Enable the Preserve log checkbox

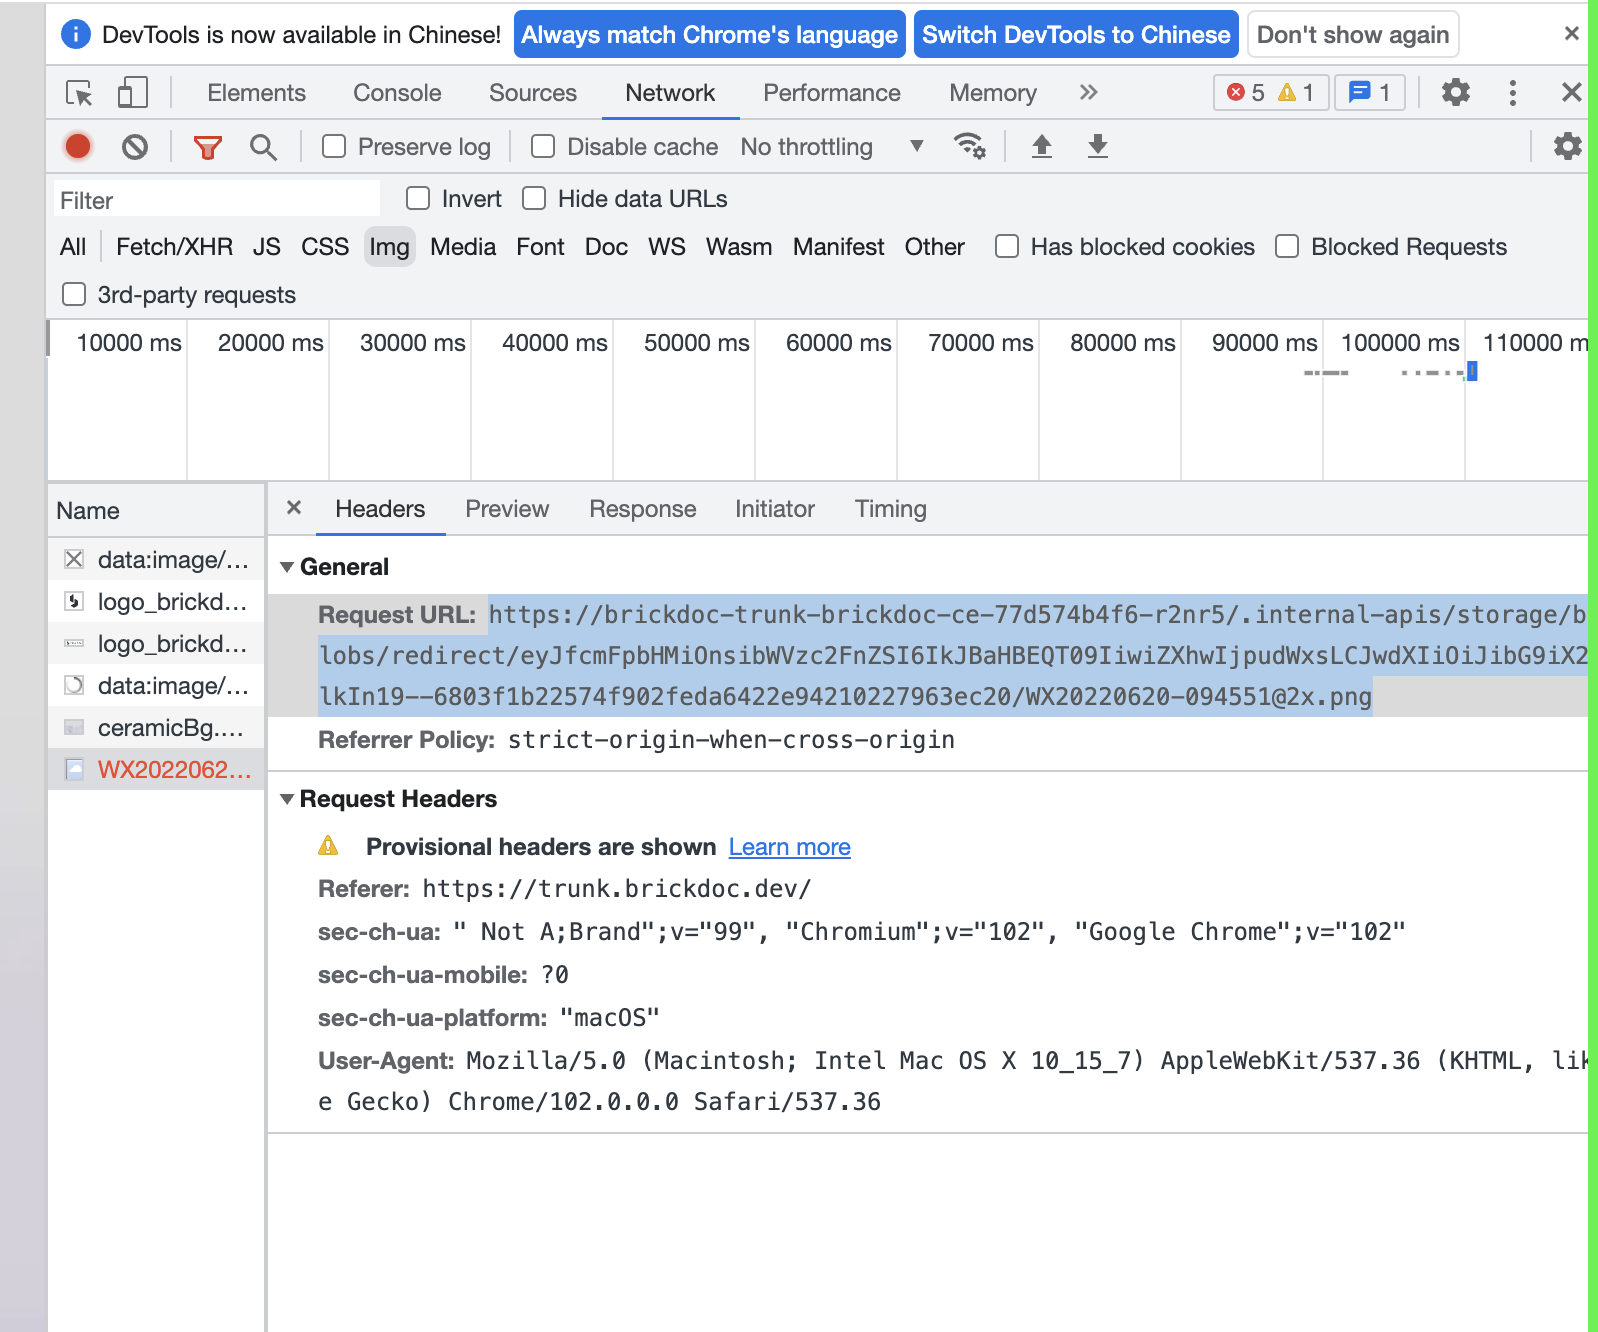(334, 147)
